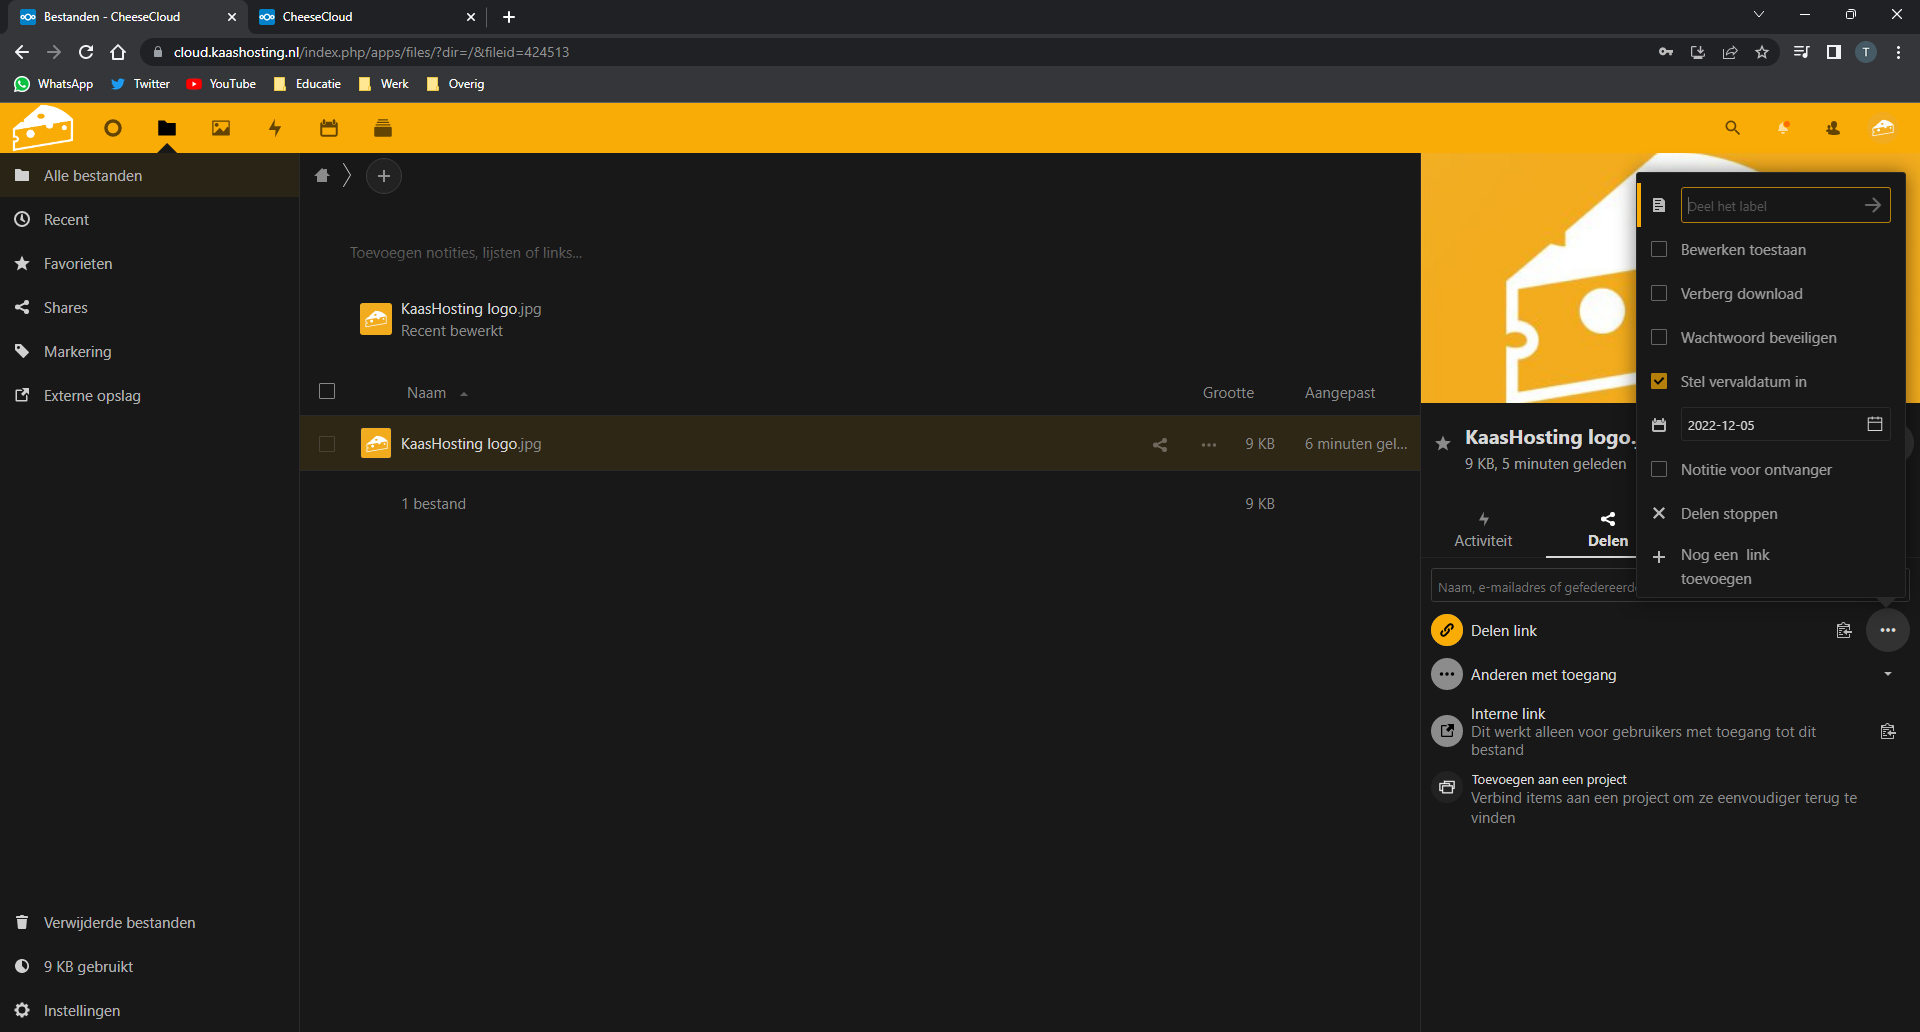Open the Calendar app icon

[x=329, y=128]
